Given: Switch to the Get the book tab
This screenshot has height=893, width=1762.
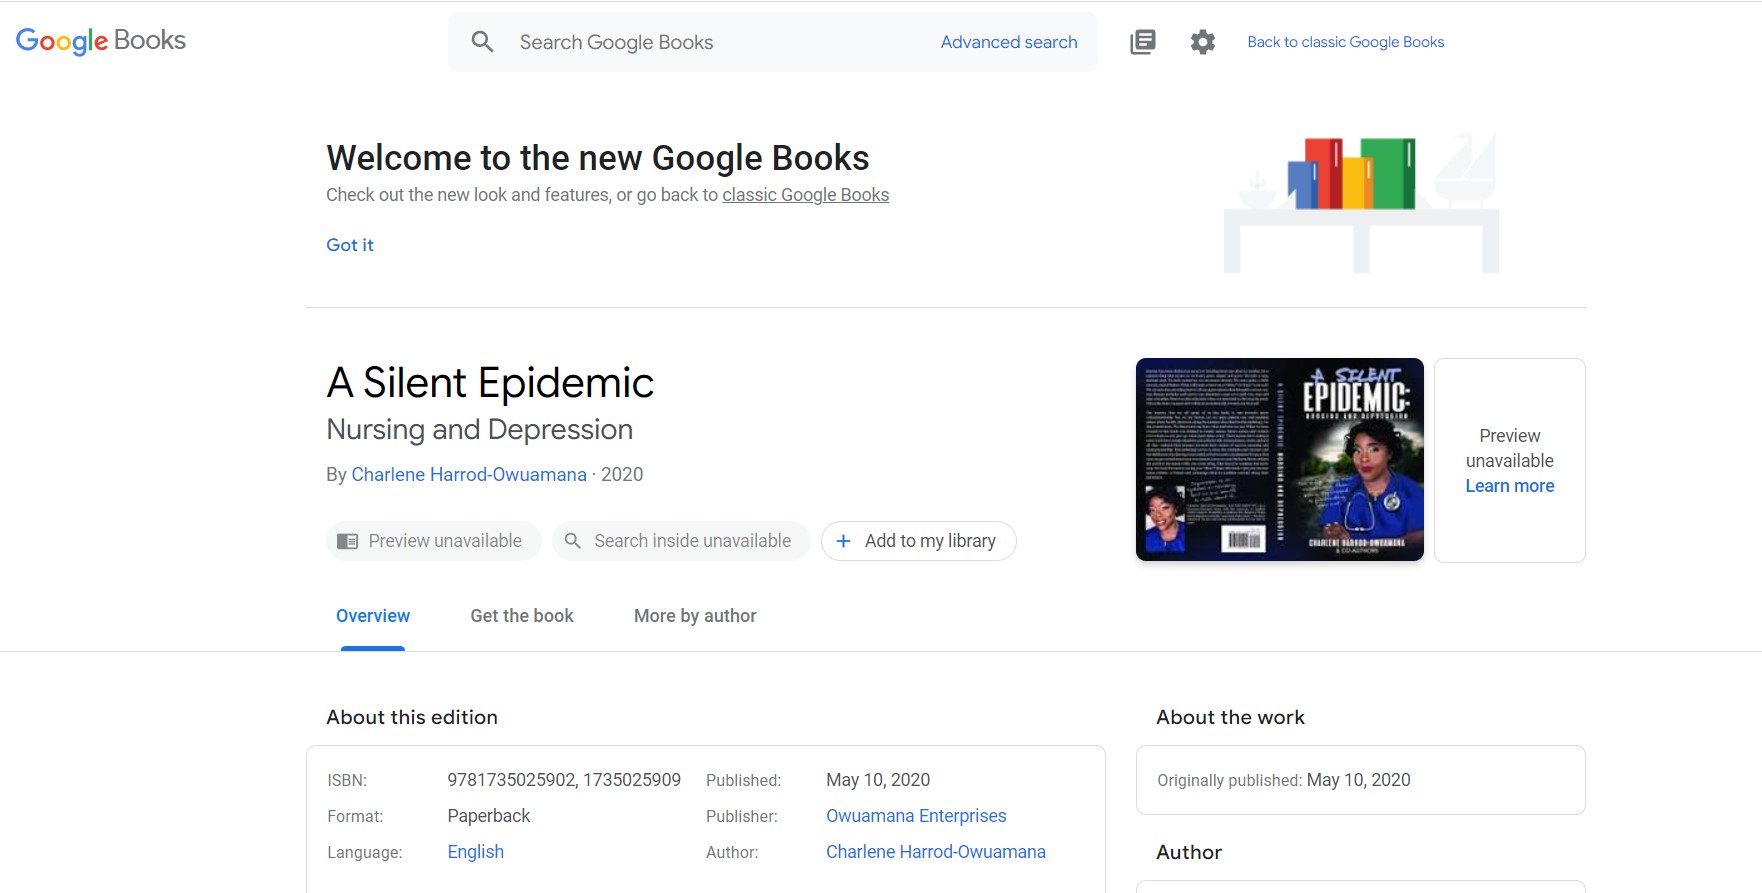Looking at the screenshot, I should [521, 616].
